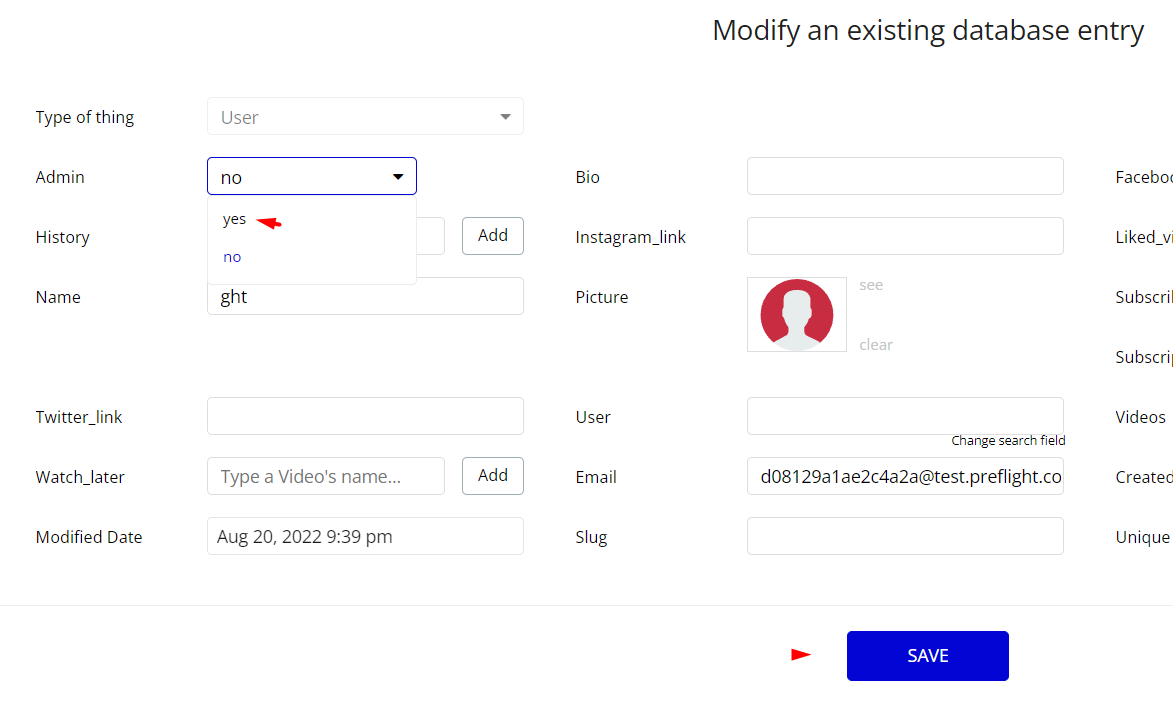Click the Email label text
This screenshot has width=1173, height=704.
[x=595, y=477]
